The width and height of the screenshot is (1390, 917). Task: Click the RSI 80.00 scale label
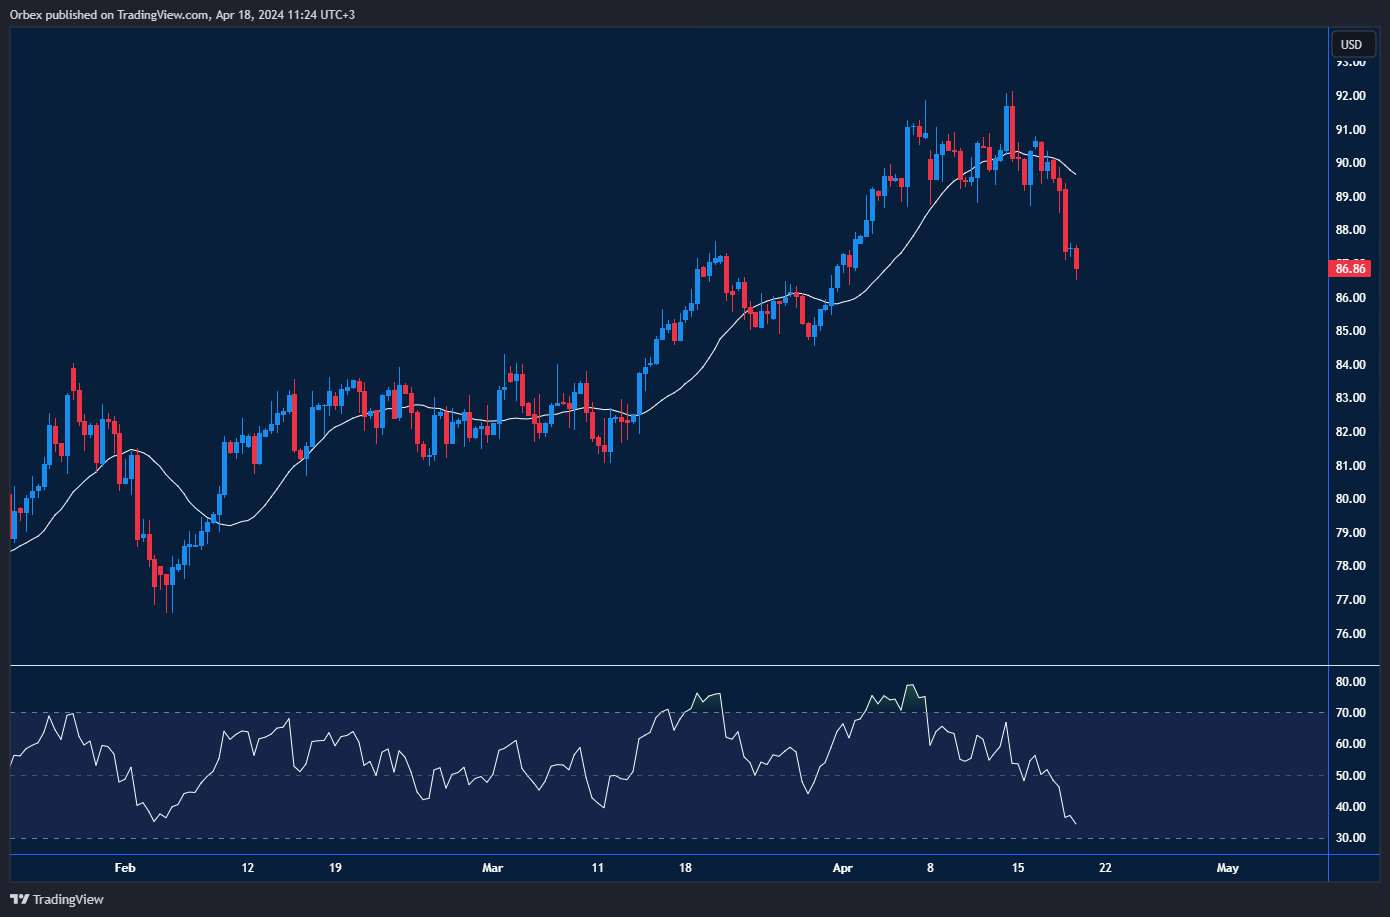(1350, 682)
